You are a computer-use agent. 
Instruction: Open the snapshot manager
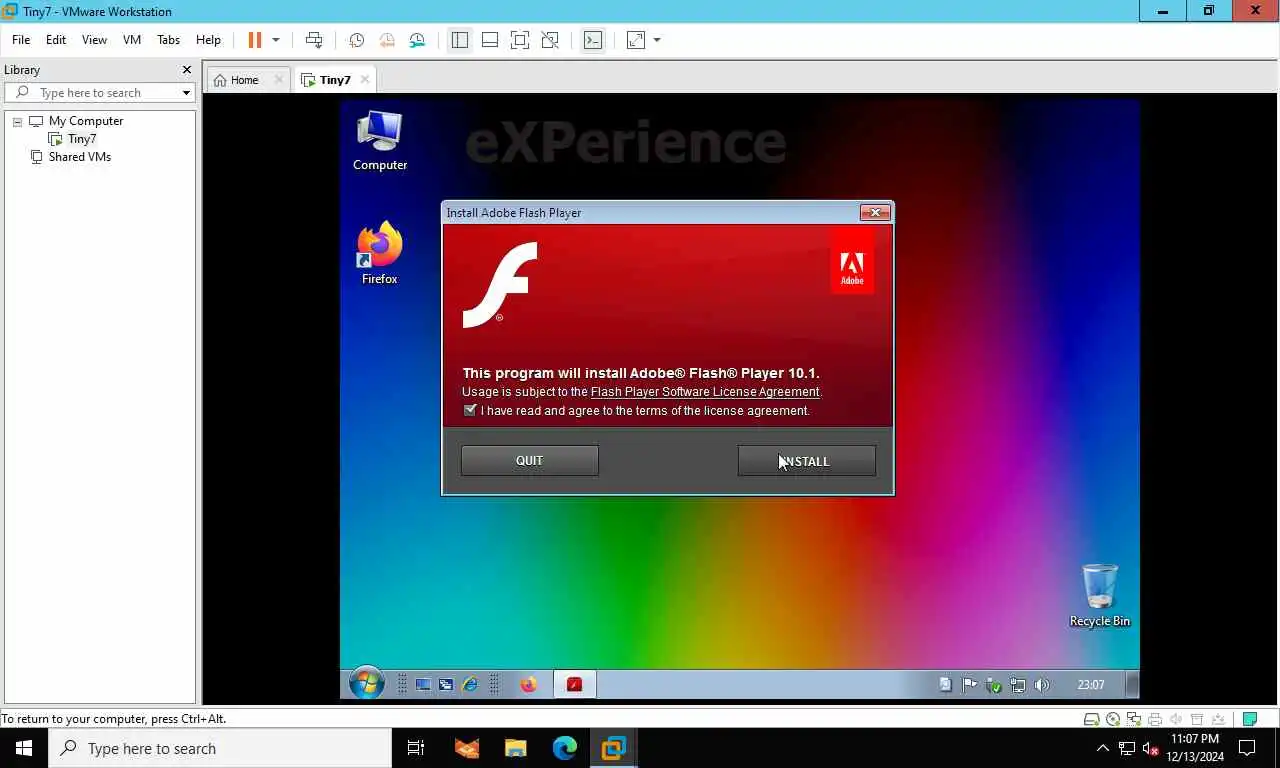coord(417,40)
